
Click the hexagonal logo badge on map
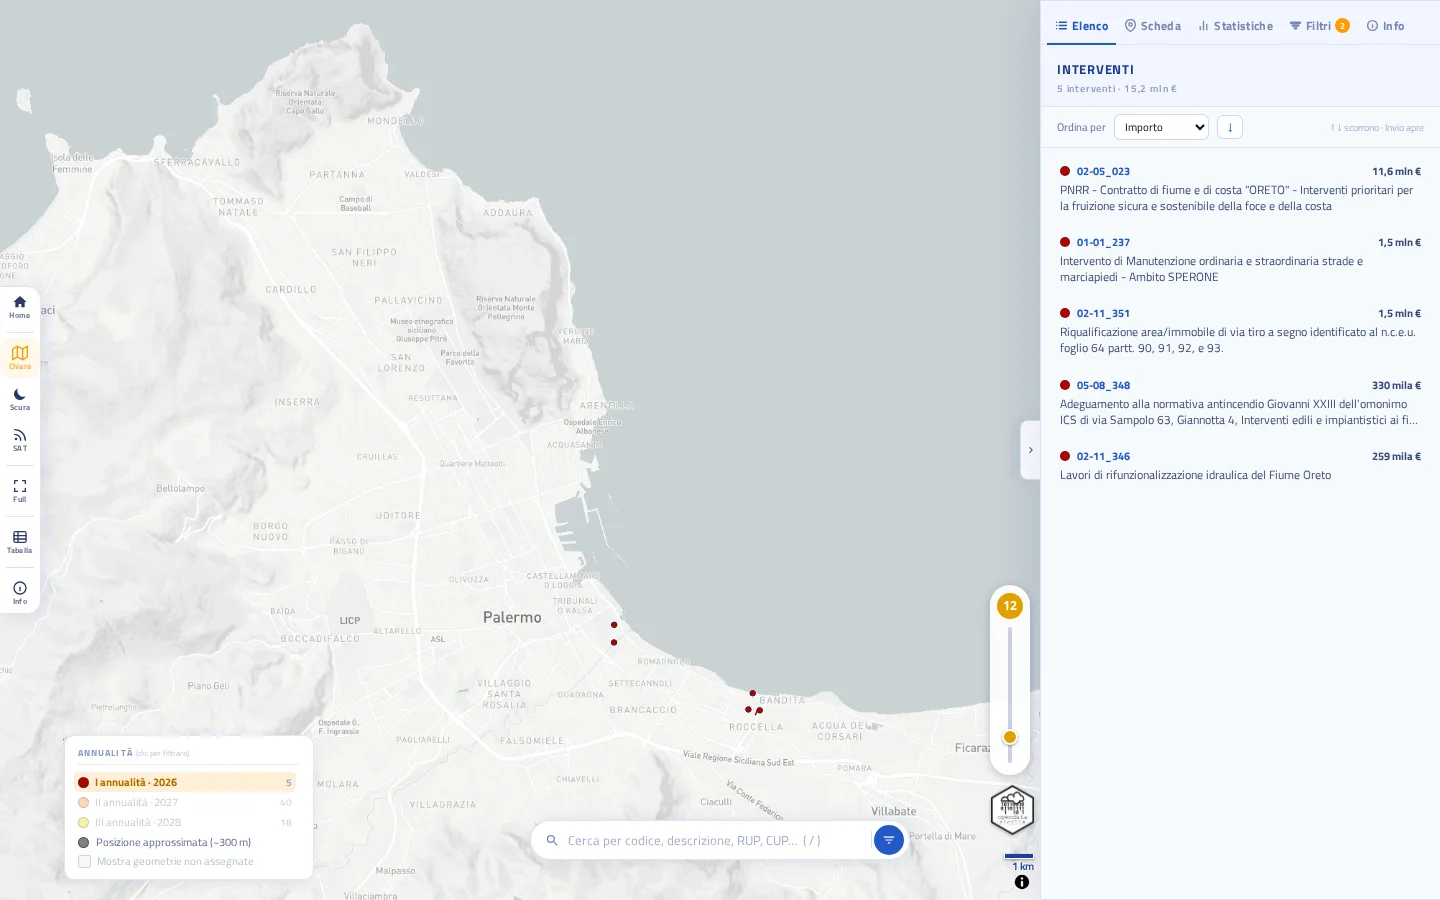point(1012,809)
